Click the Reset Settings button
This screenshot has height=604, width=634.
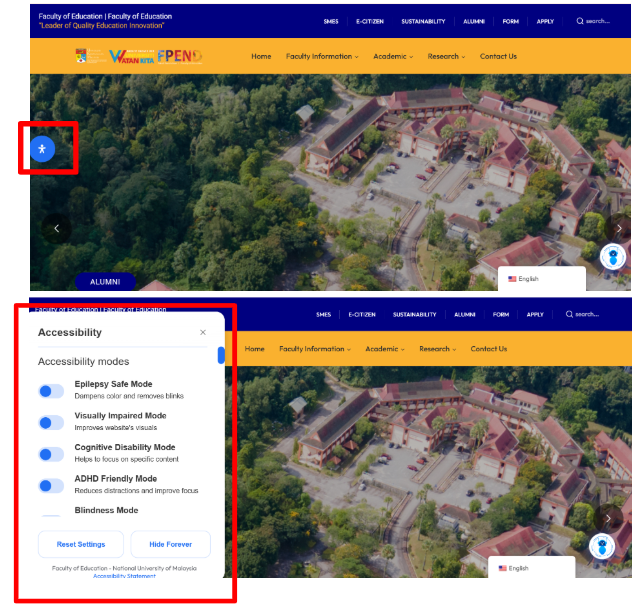click(81, 544)
